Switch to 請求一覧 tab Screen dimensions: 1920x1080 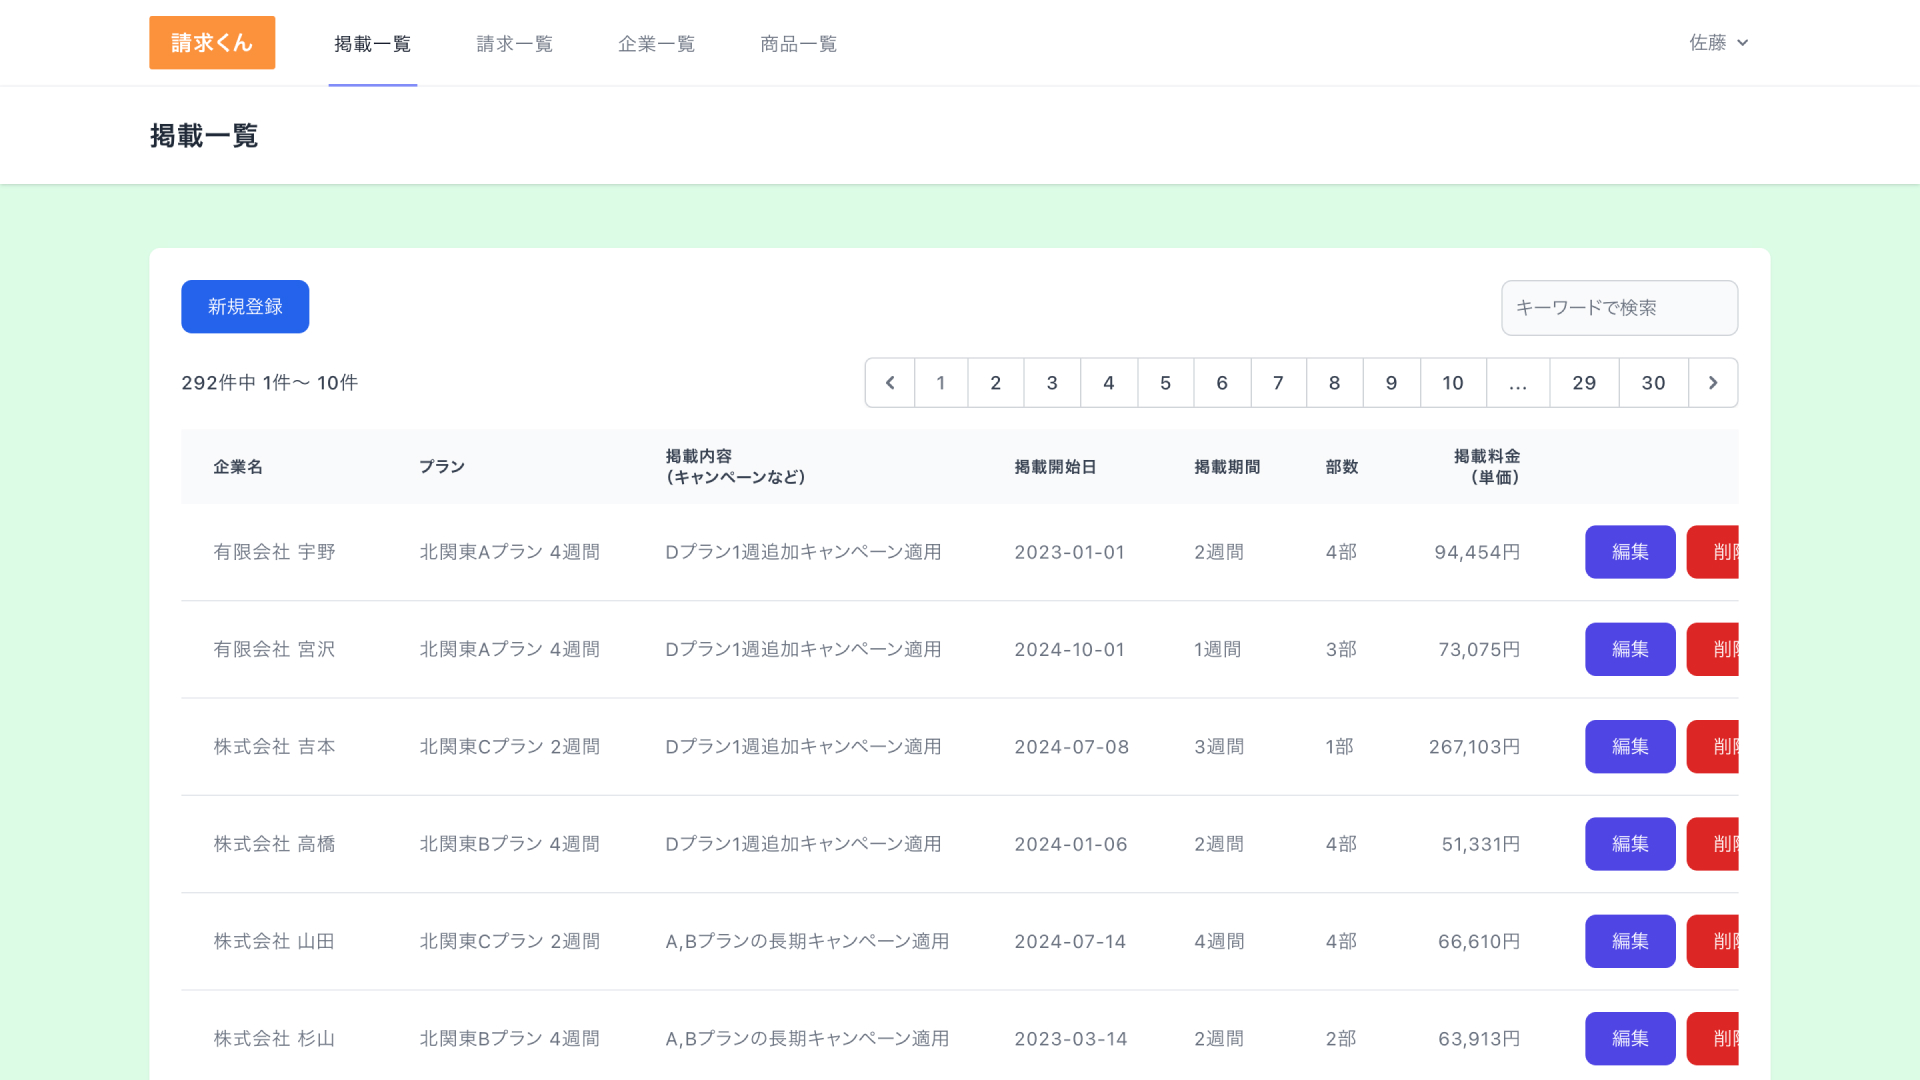tap(515, 44)
